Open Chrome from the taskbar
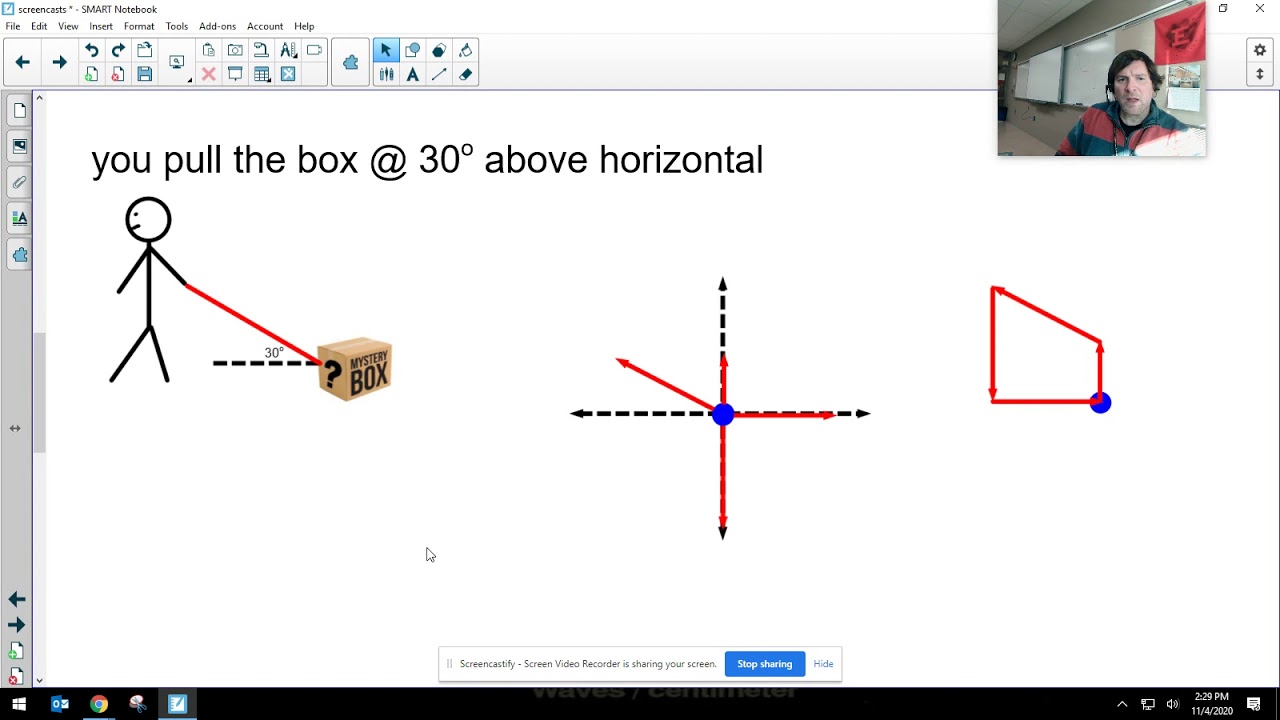This screenshot has width=1280, height=720. click(98, 704)
